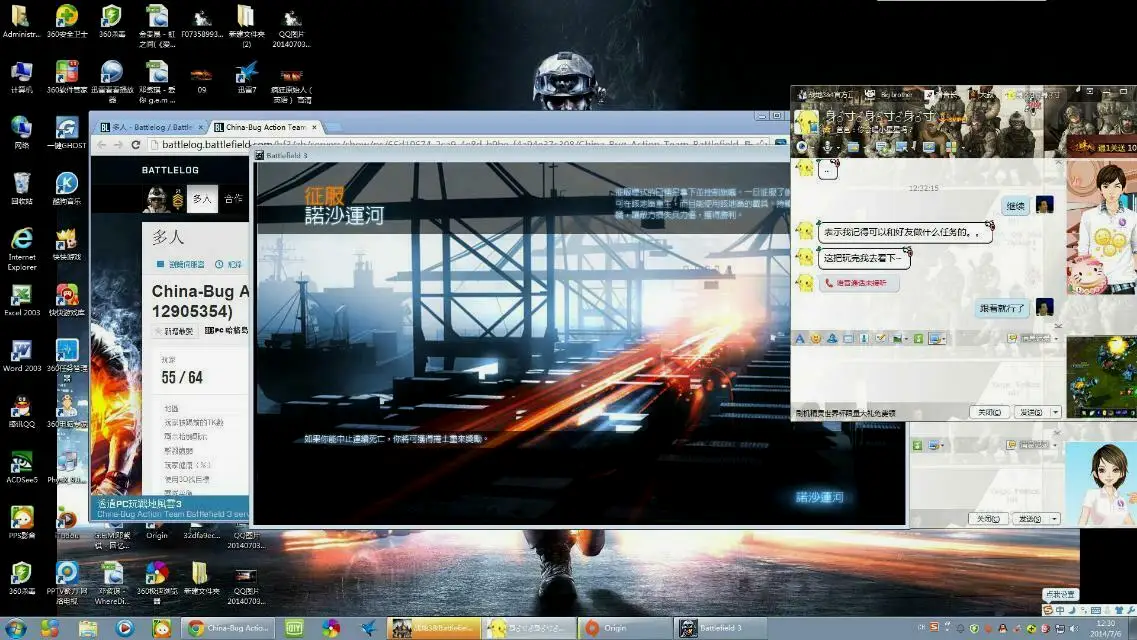Click 关闭 in the rear QQ chat window
1137x640 pixels.
click(988, 519)
